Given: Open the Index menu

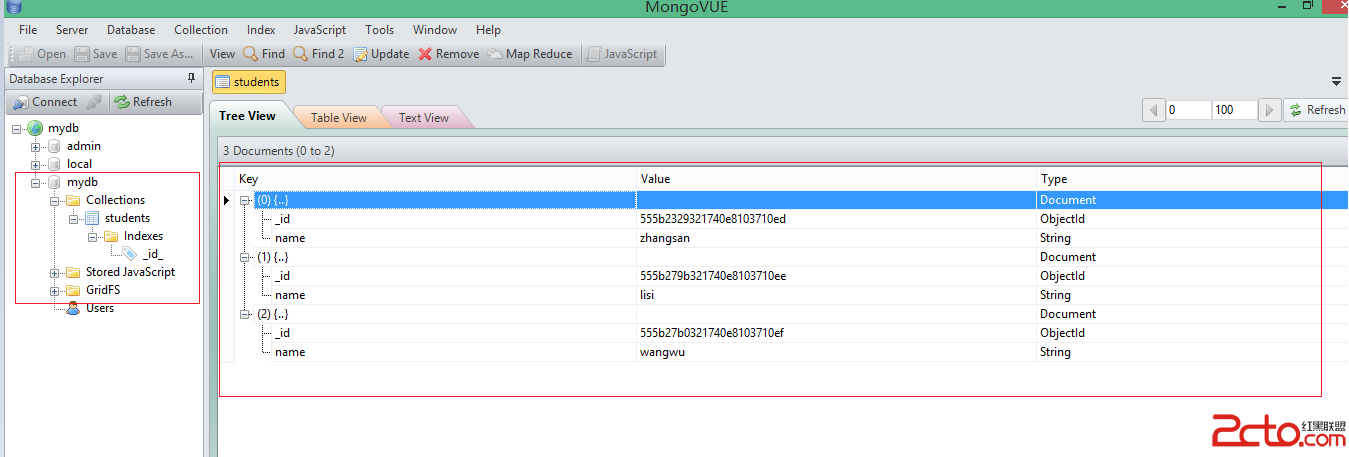Looking at the screenshot, I should (x=261, y=30).
